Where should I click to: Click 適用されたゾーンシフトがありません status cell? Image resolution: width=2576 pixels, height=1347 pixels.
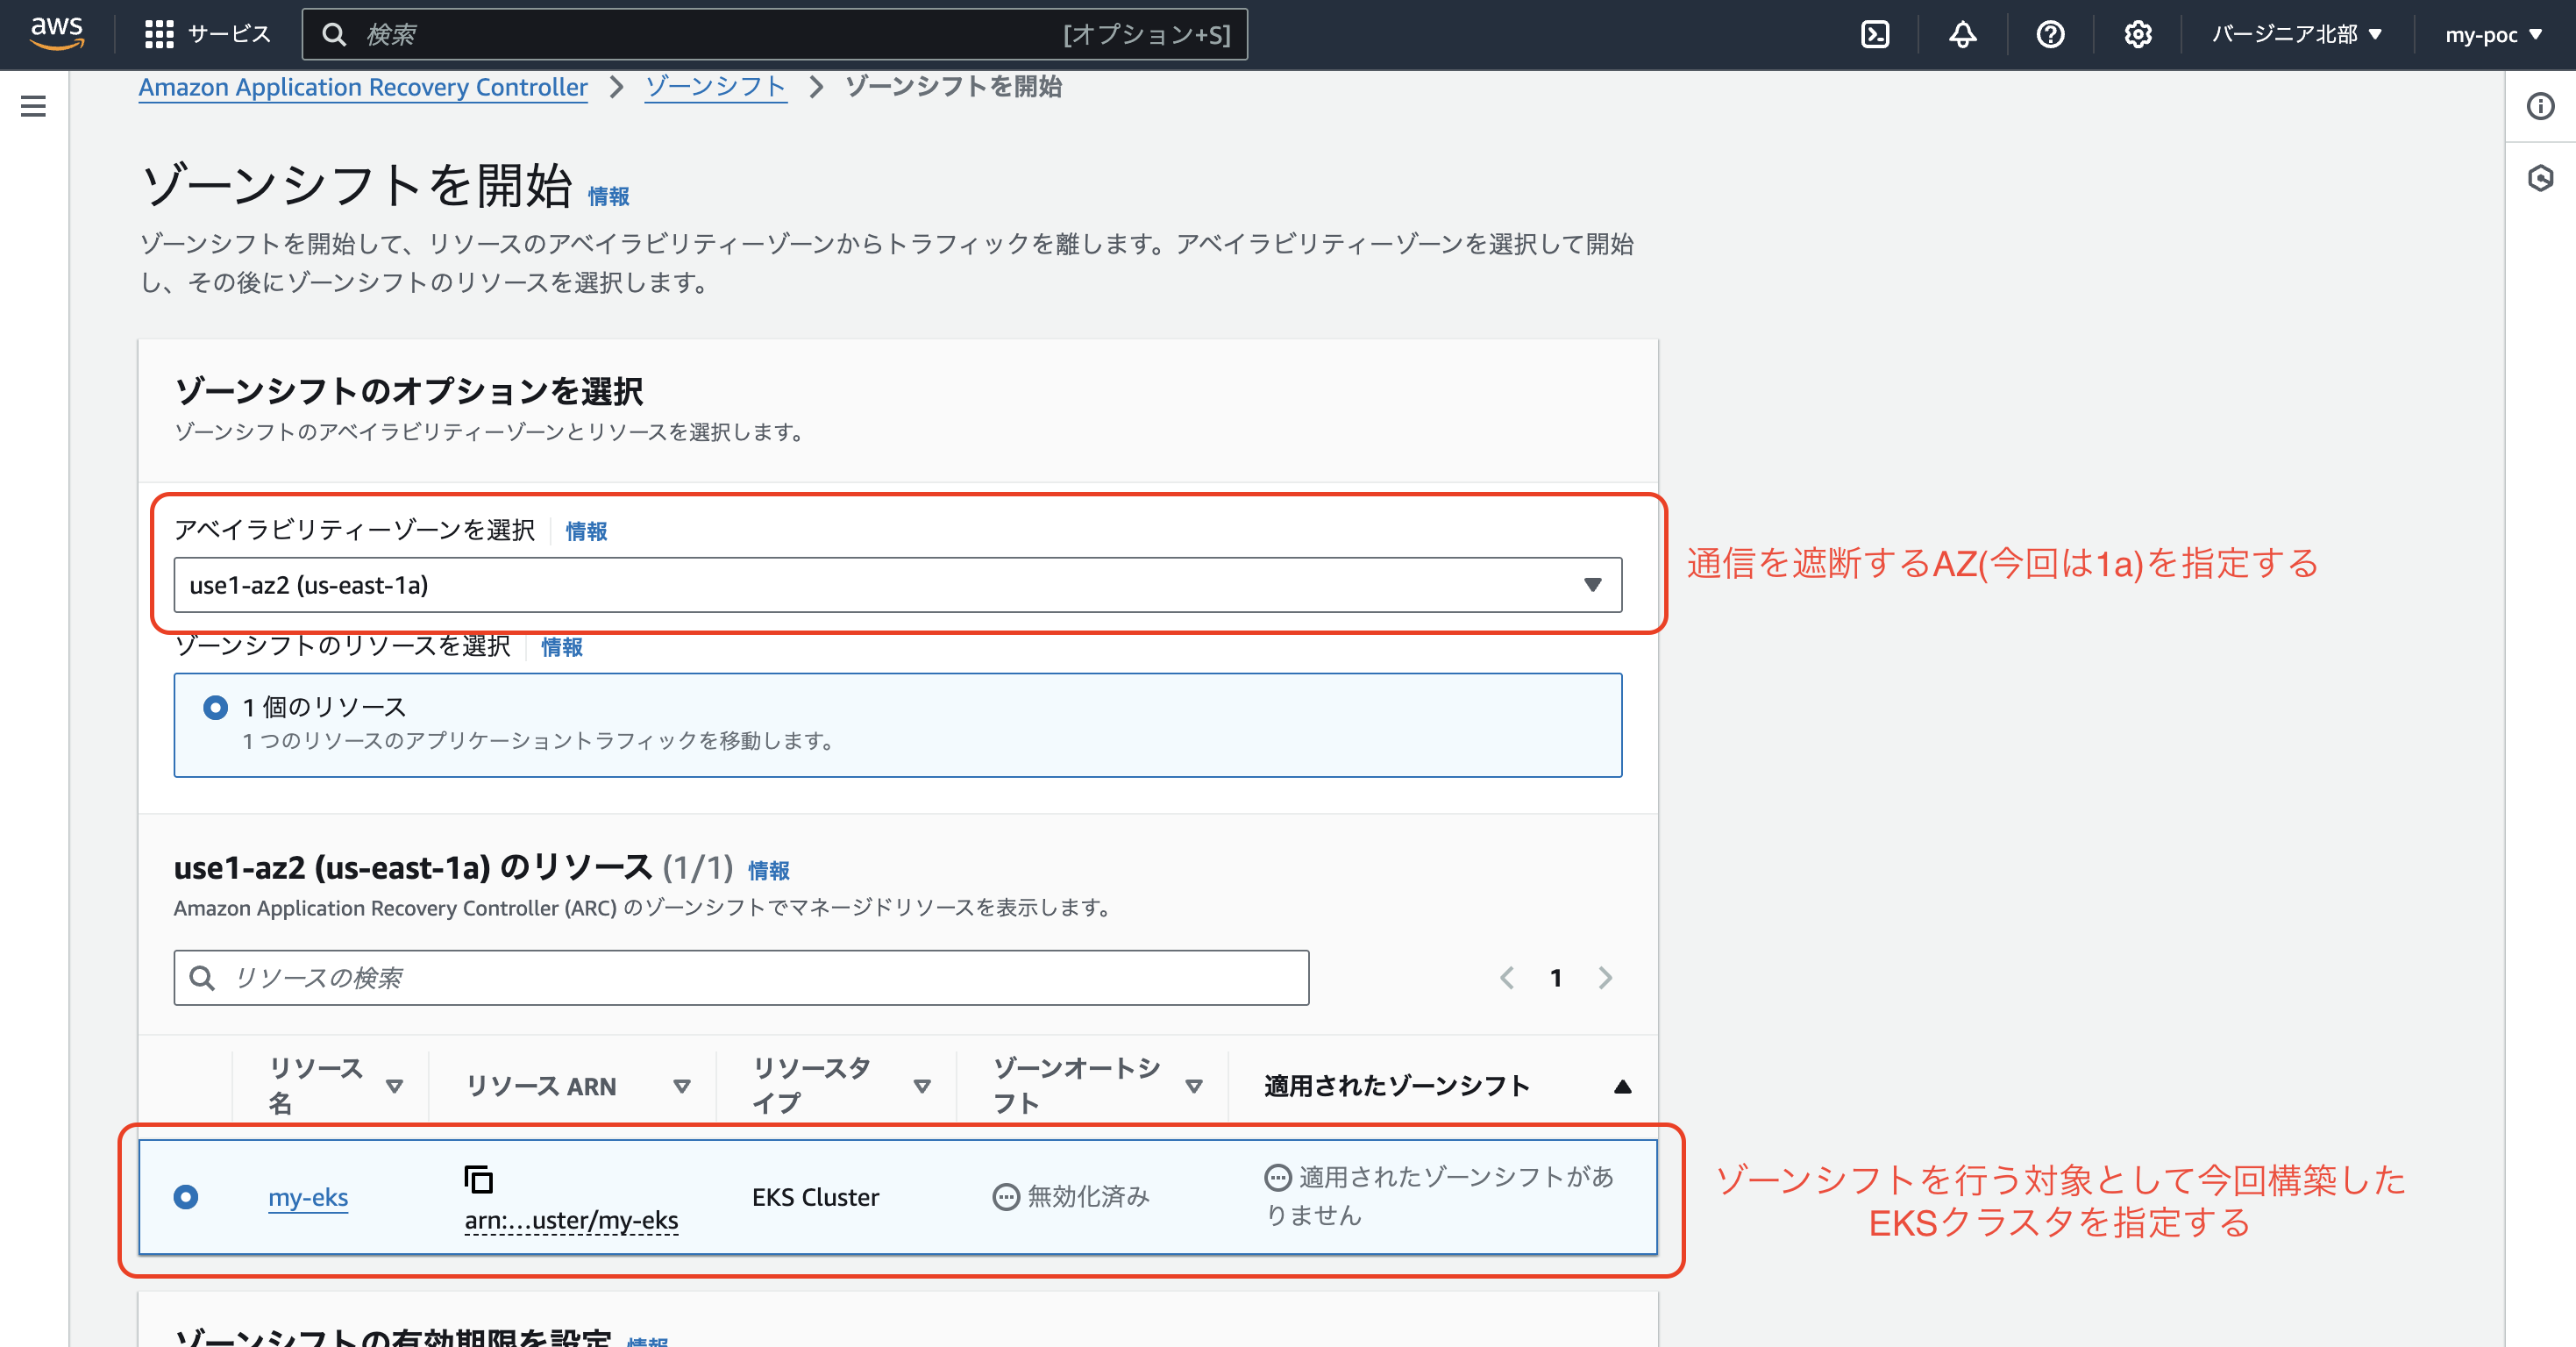[x=1439, y=1196]
